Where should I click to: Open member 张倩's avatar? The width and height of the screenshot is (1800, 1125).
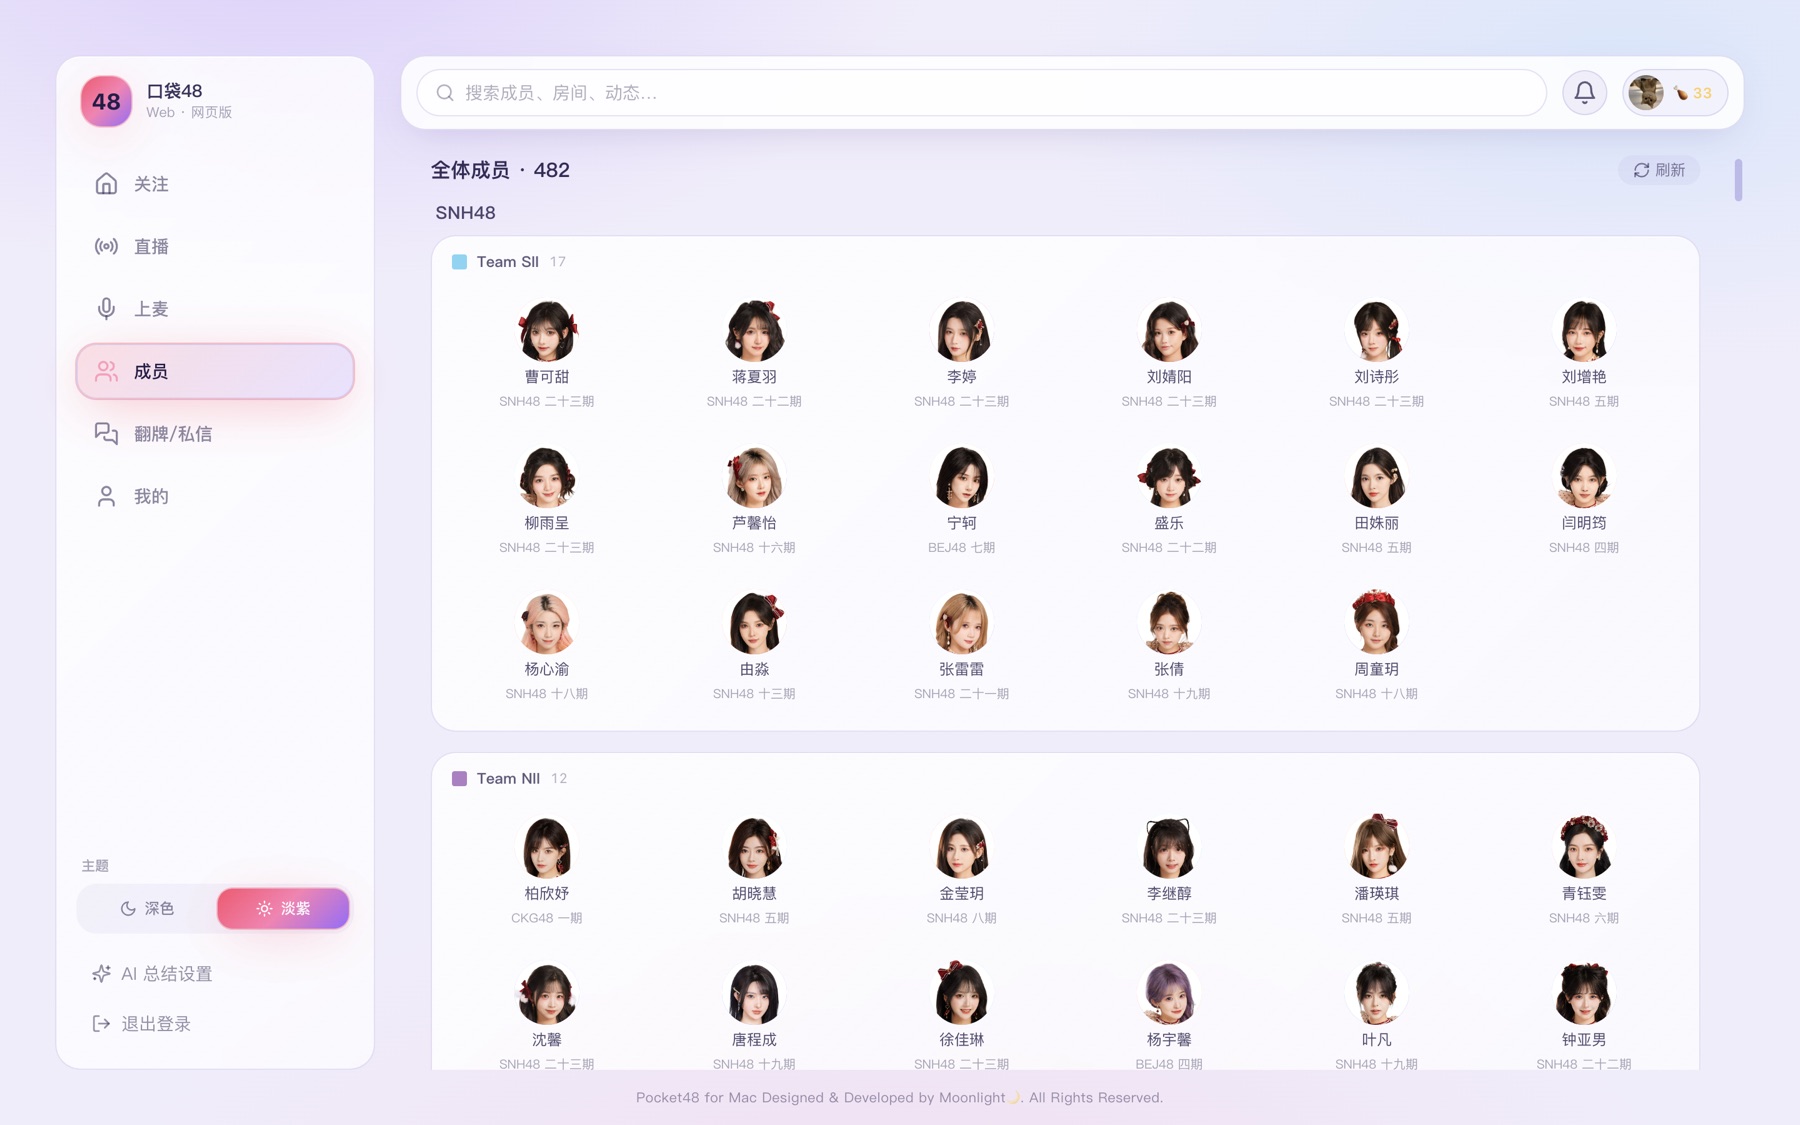point(1169,623)
